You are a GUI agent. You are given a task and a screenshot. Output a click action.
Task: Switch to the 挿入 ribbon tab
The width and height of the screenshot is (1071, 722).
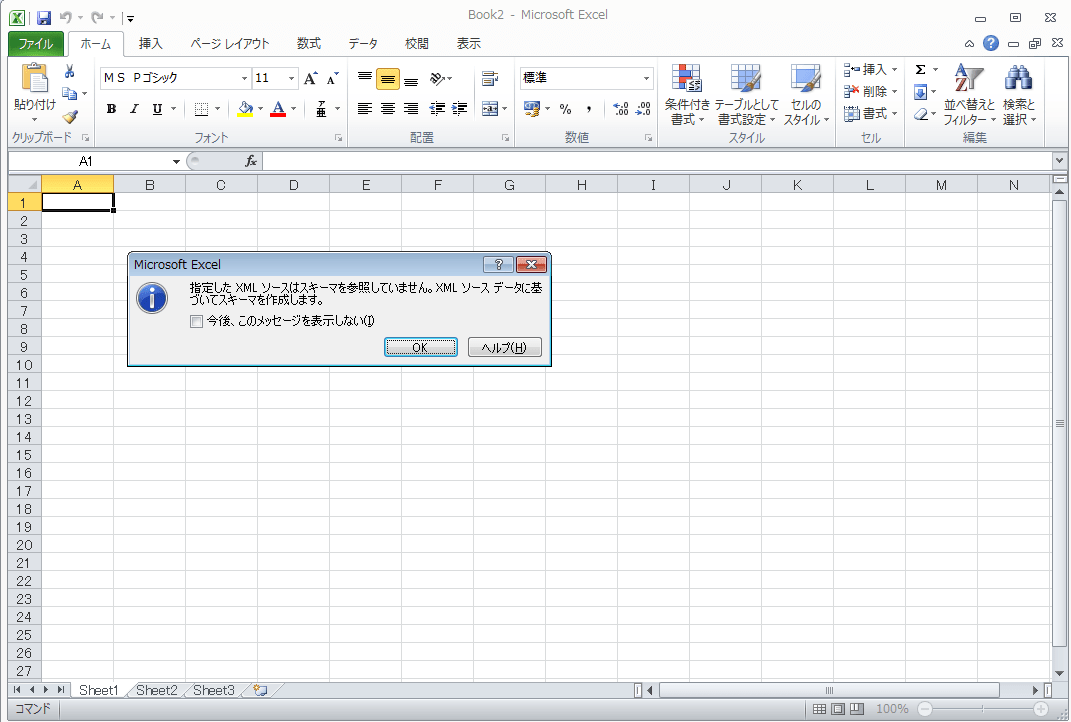tap(150, 44)
